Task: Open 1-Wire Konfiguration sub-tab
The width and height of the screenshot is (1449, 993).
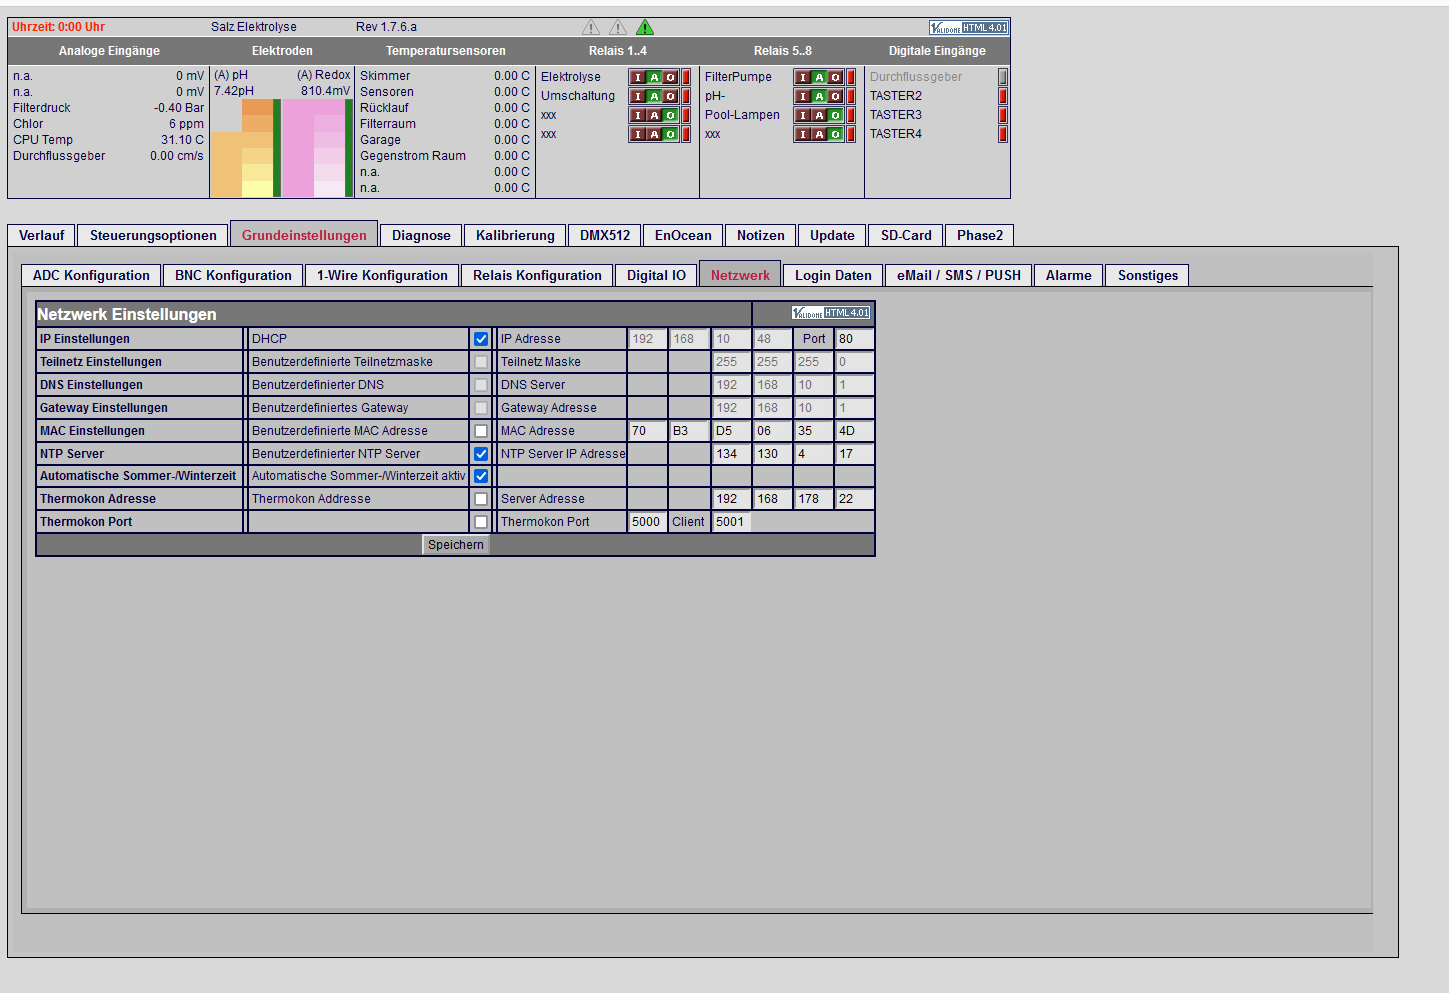Action: 382,275
